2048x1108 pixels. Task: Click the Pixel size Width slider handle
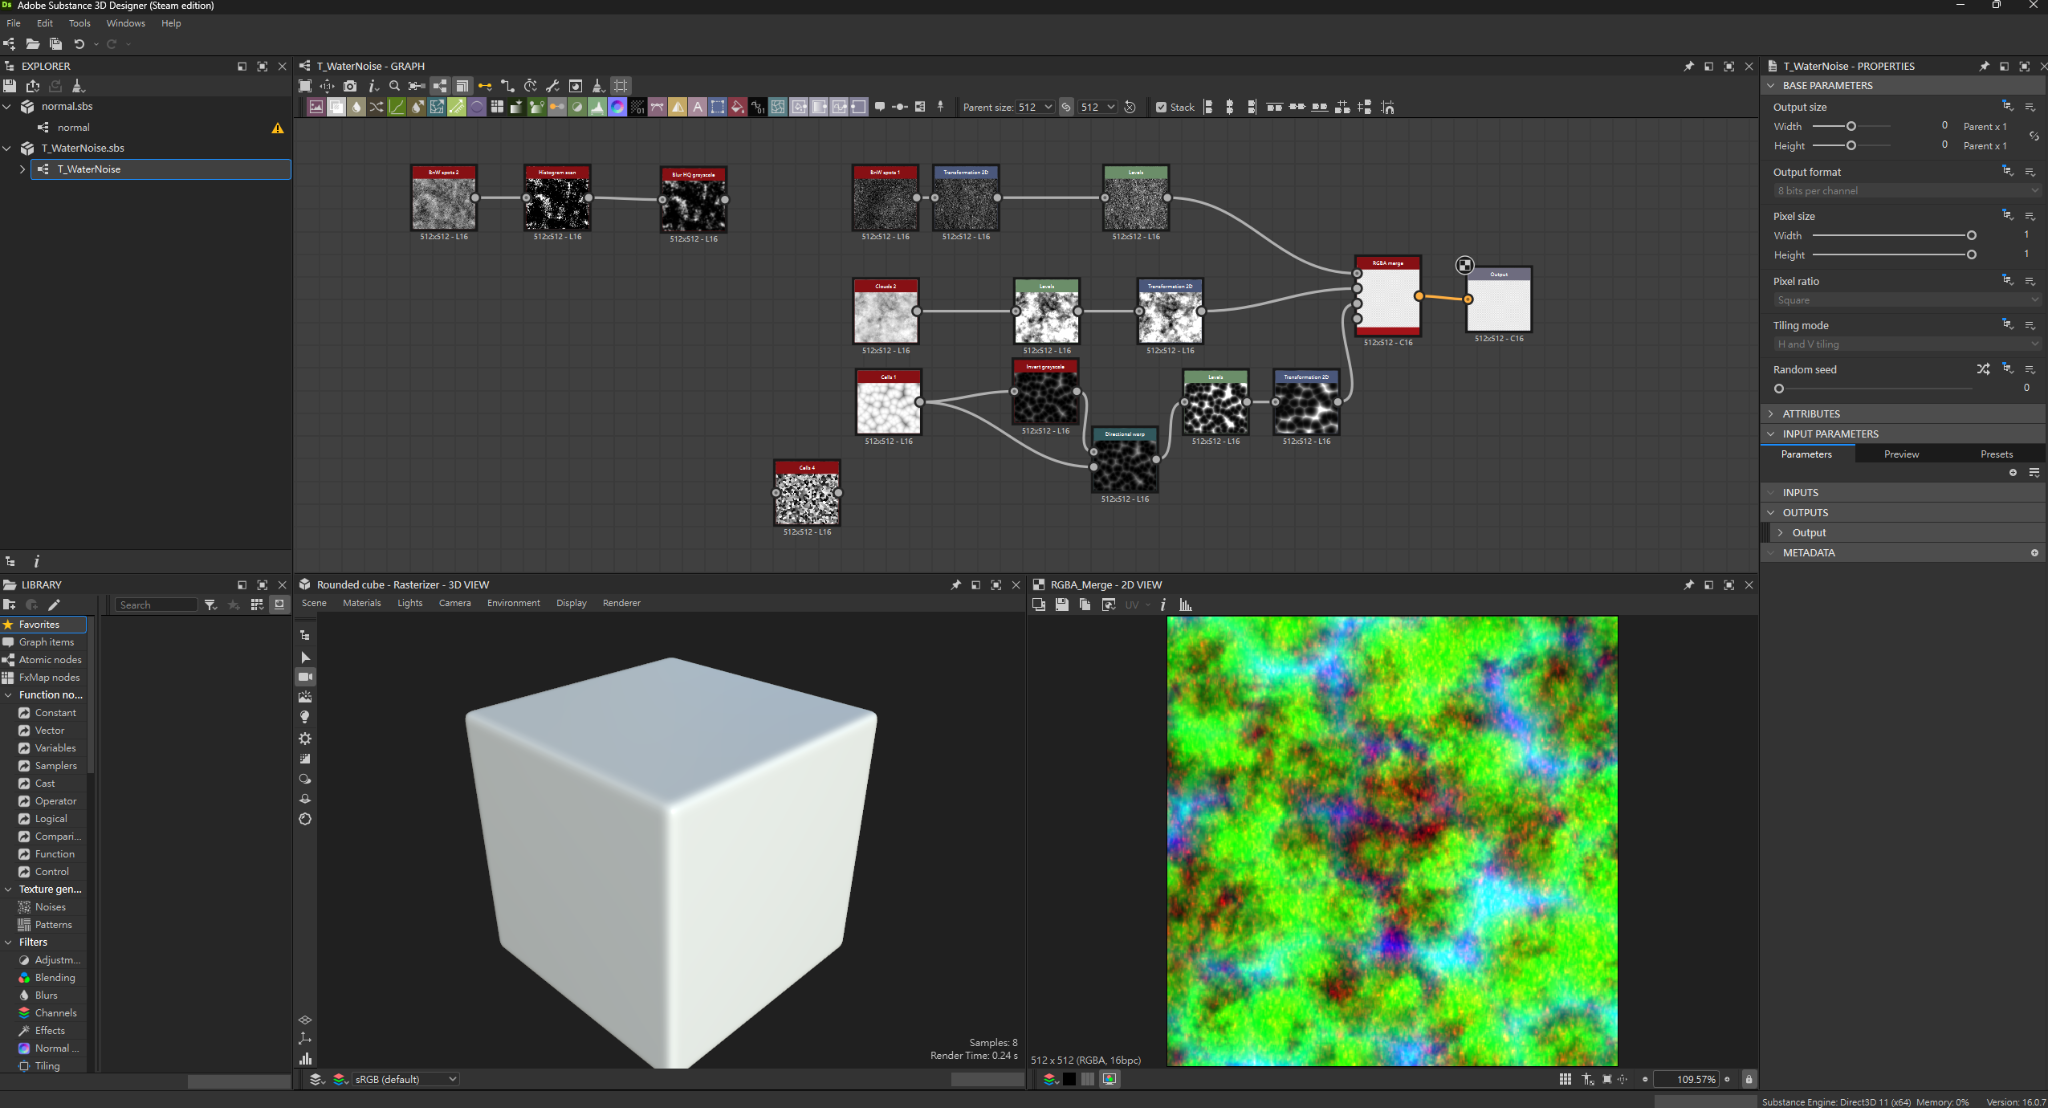coord(1971,236)
